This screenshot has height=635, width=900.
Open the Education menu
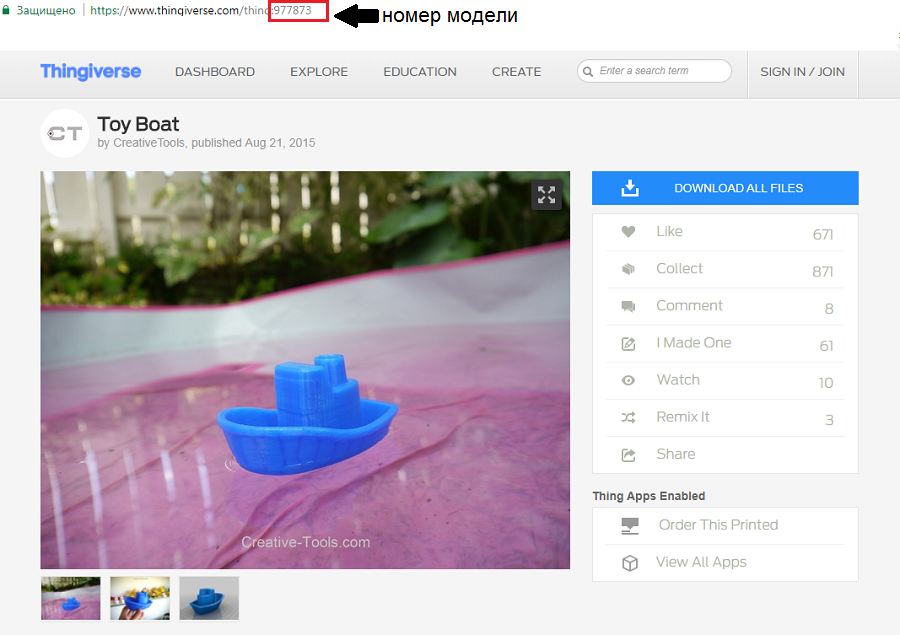coord(420,72)
